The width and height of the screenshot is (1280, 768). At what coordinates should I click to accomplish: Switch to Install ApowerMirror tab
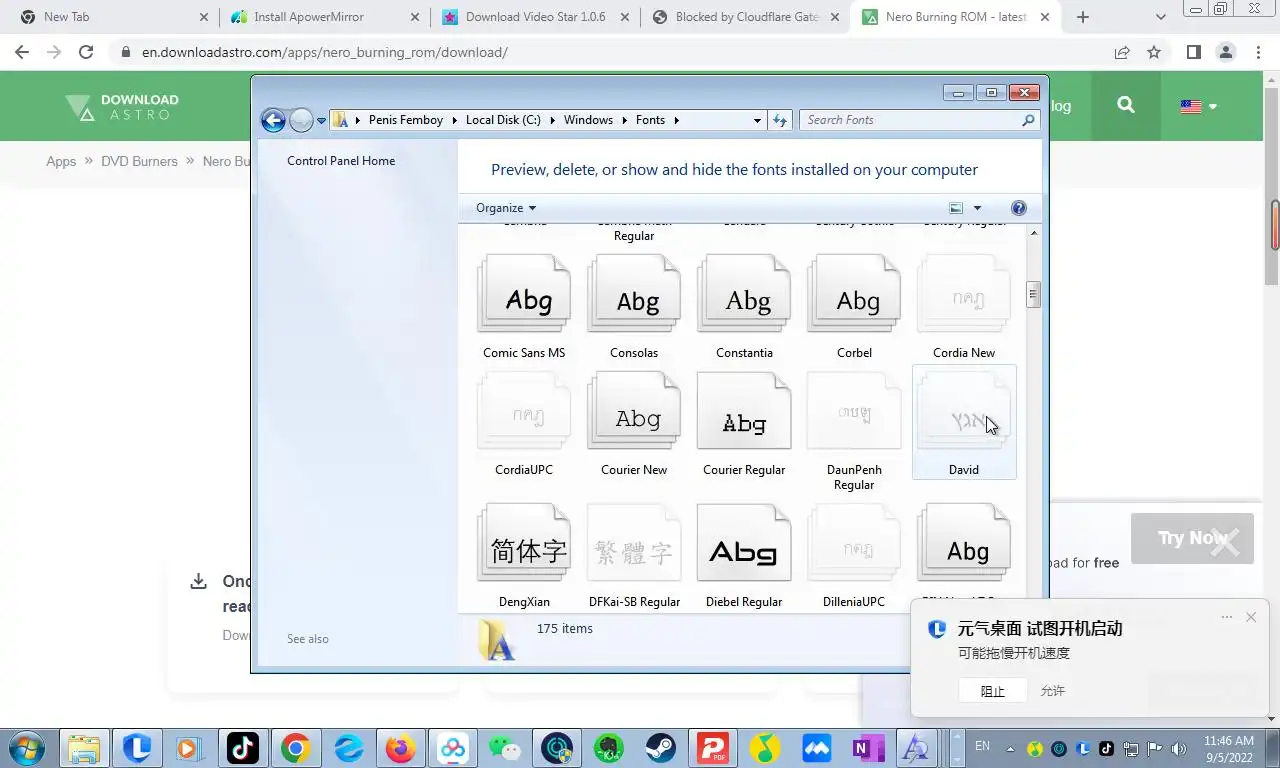tap(324, 17)
